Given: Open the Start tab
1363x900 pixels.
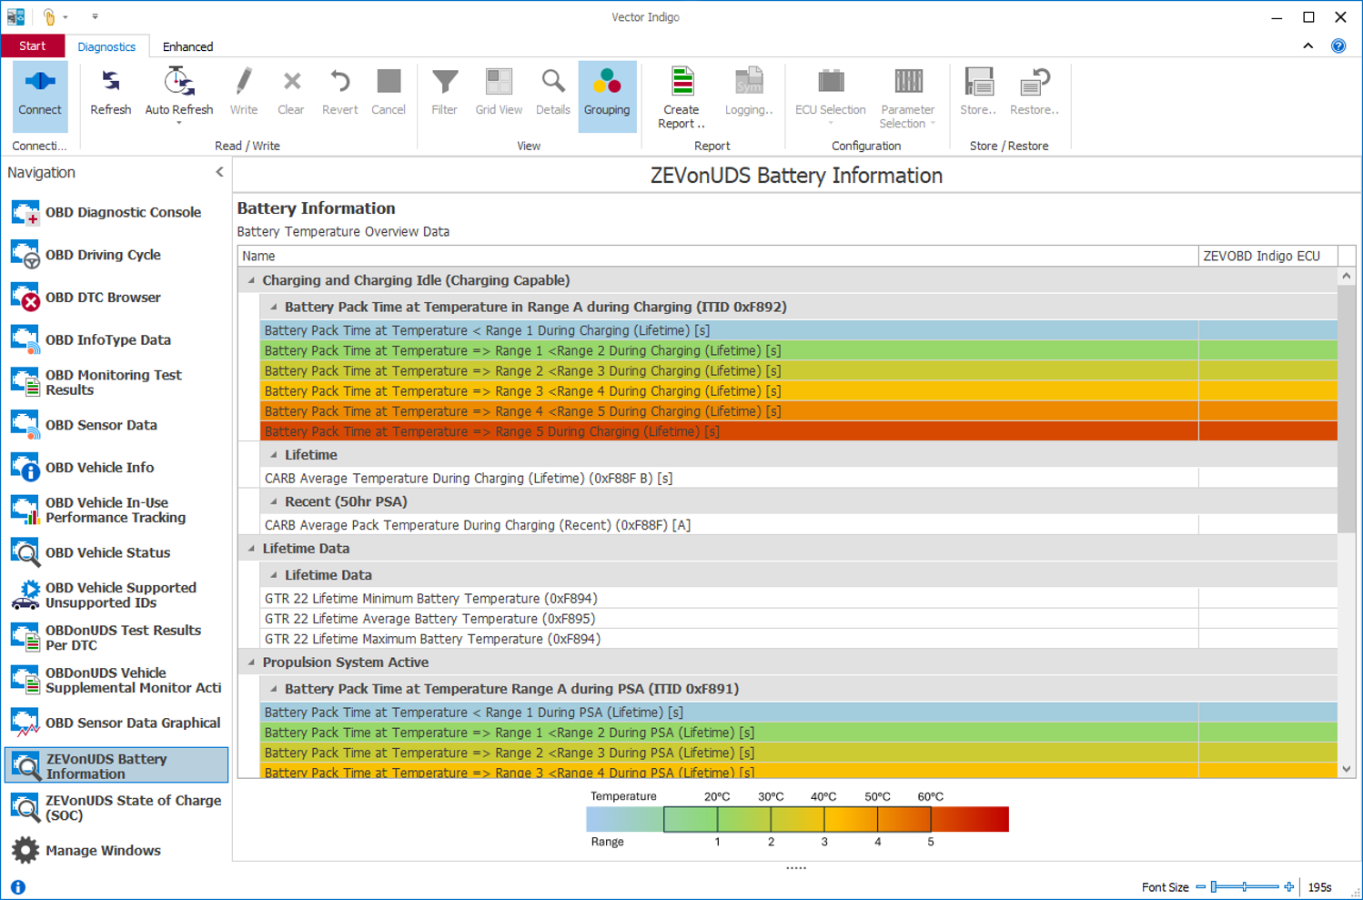Looking at the screenshot, I should [x=32, y=46].
